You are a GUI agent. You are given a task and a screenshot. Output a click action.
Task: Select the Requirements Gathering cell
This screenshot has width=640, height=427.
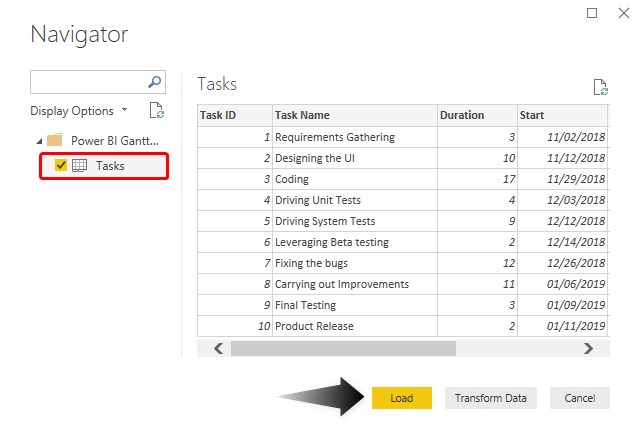point(355,137)
